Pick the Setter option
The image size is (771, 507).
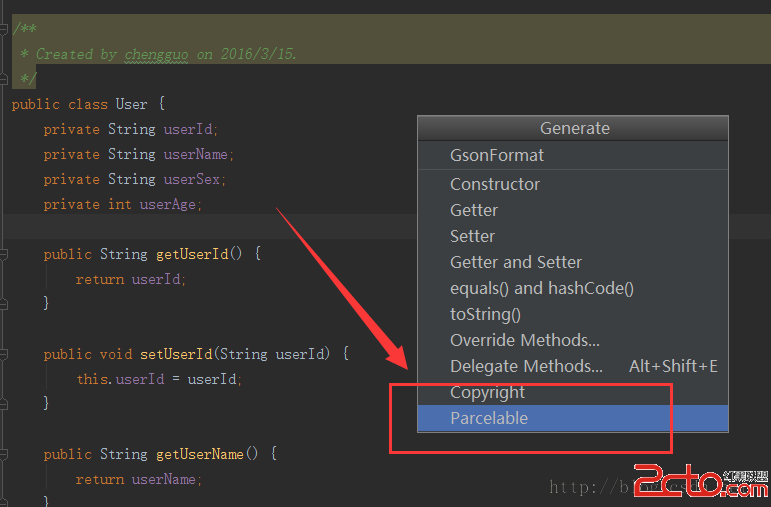point(473,236)
